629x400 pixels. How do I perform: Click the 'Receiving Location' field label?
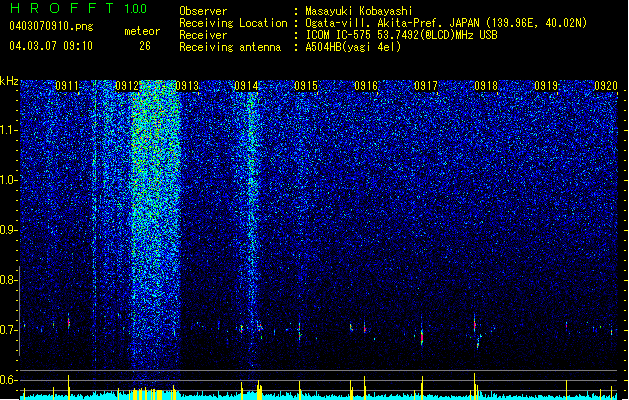click(x=233, y=23)
